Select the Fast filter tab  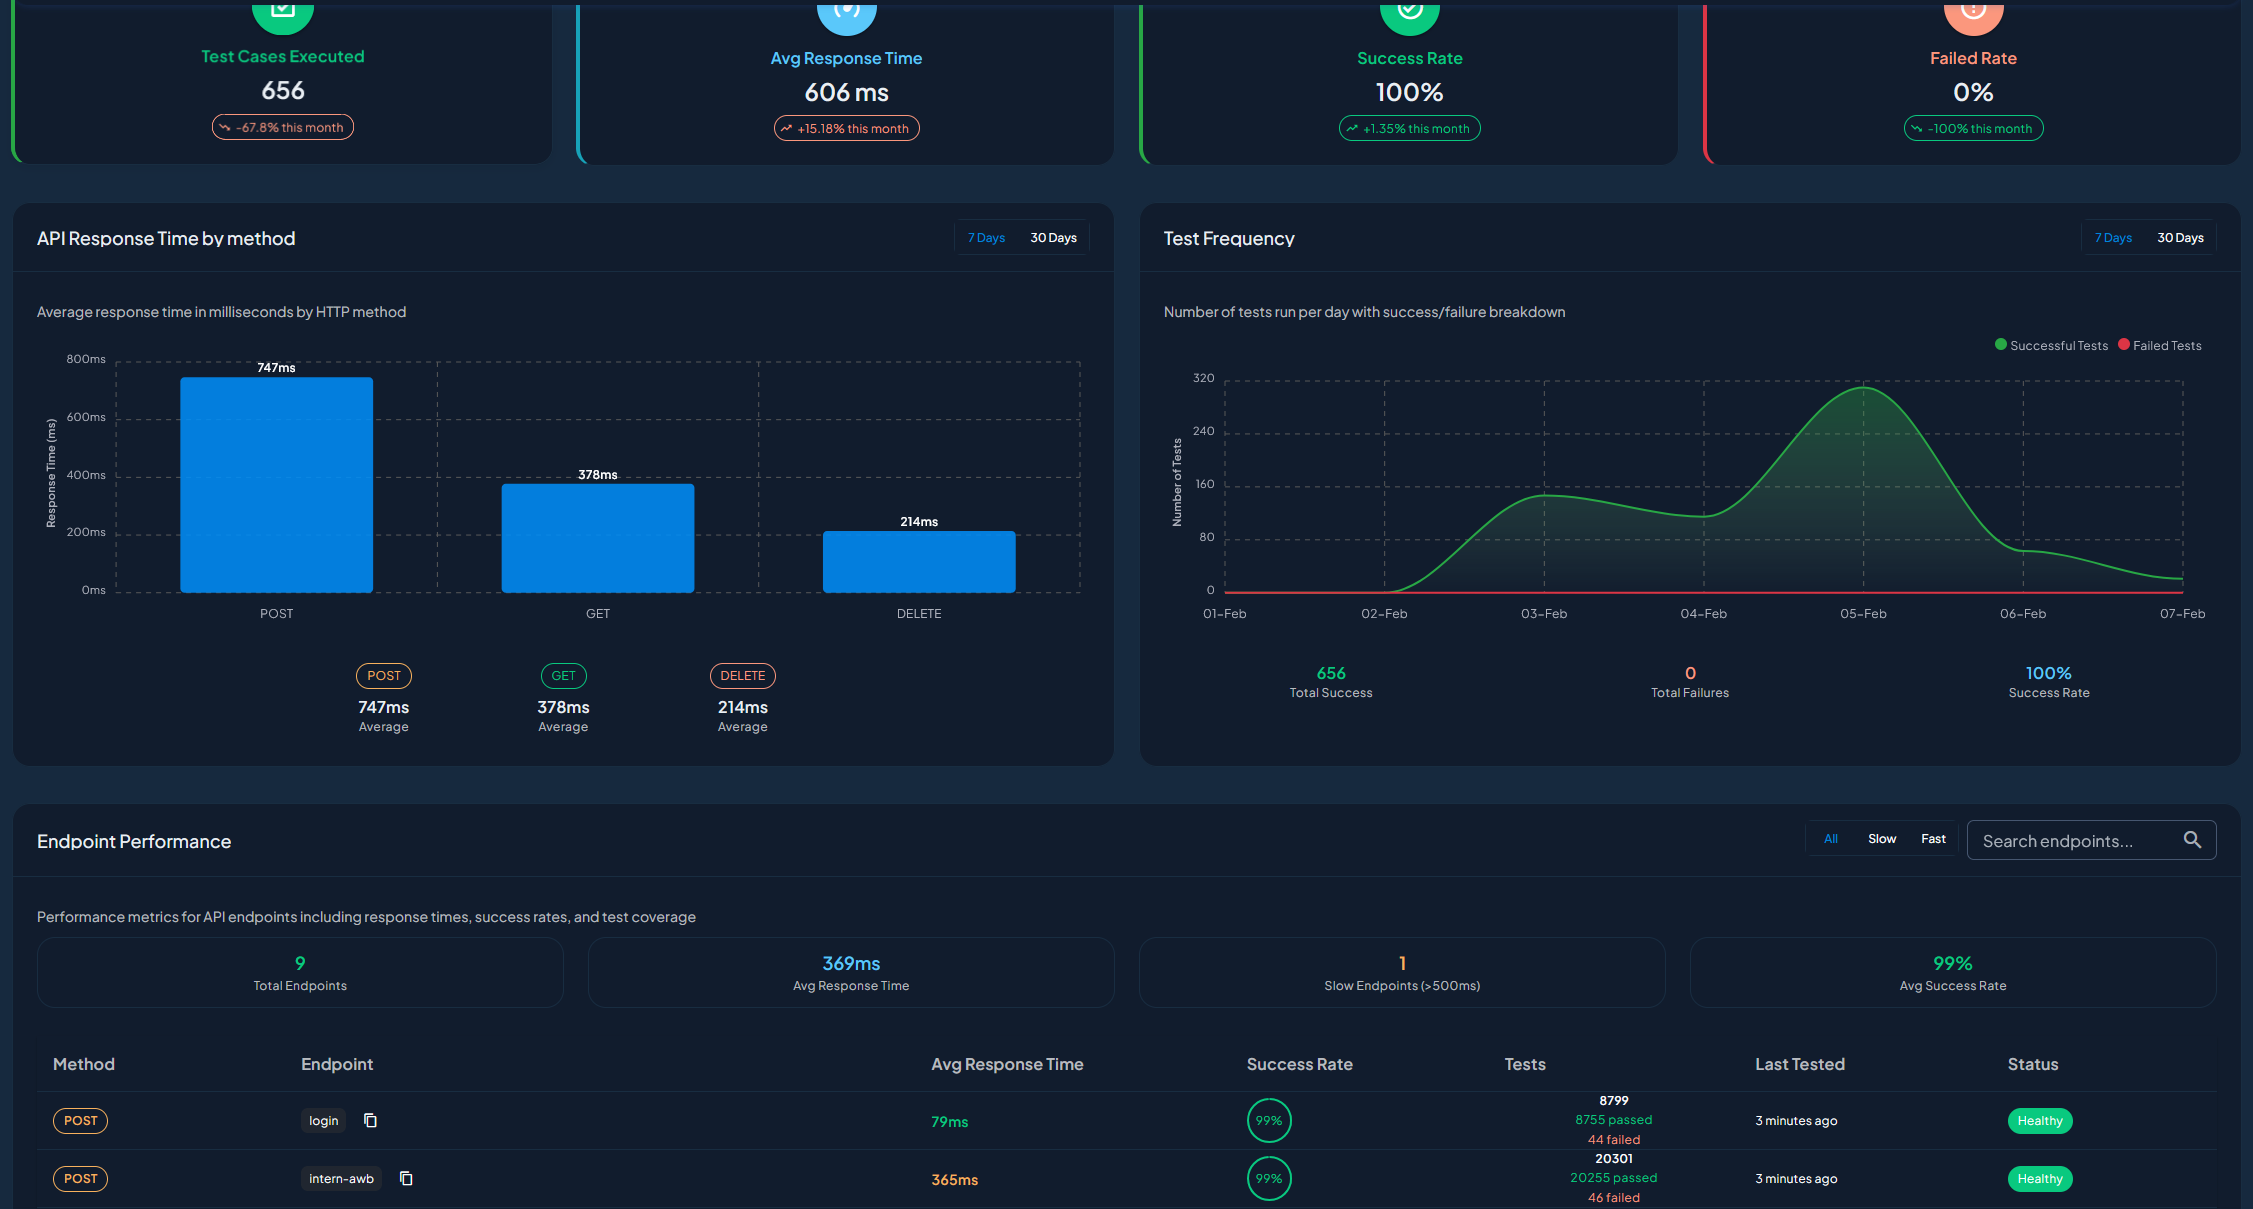coord(1932,838)
